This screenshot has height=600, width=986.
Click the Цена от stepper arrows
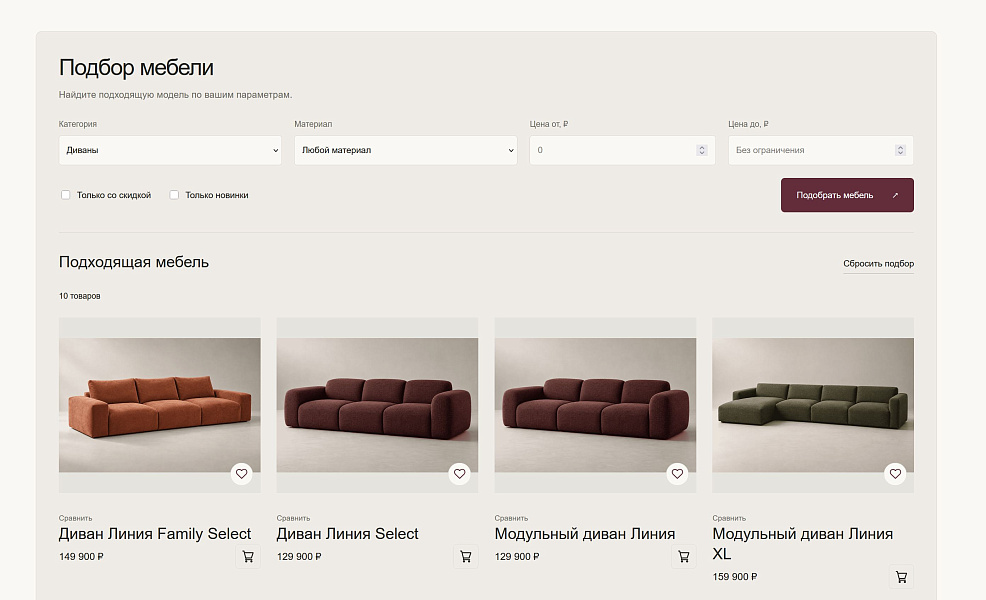(x=702, y=150)
